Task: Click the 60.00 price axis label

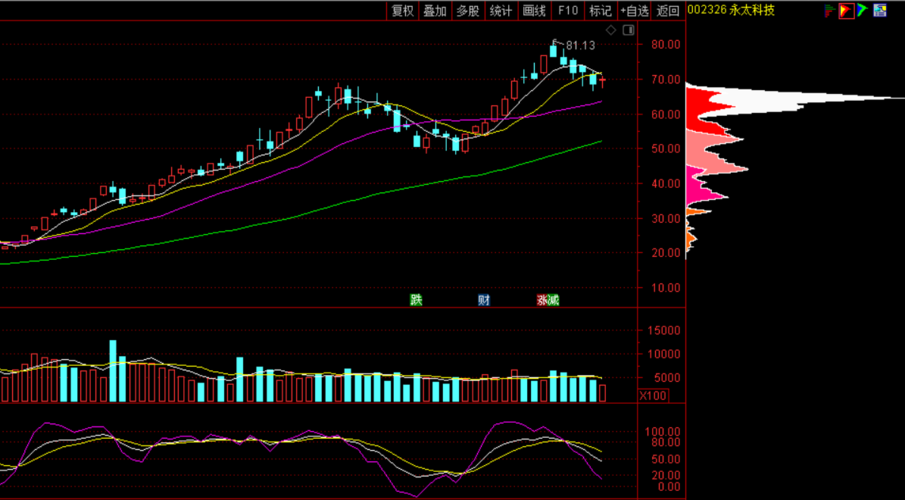Action: click(665, 114)
